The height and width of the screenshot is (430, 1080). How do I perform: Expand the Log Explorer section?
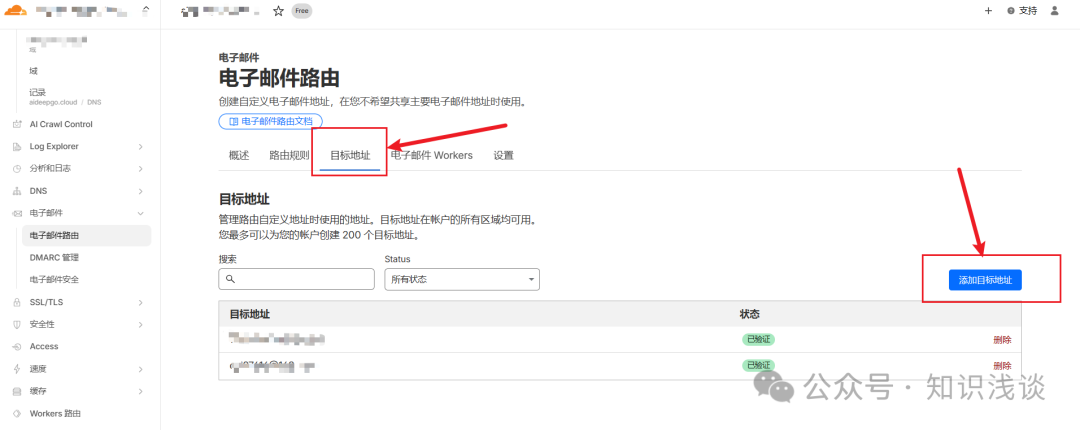[x=140, y=146]
